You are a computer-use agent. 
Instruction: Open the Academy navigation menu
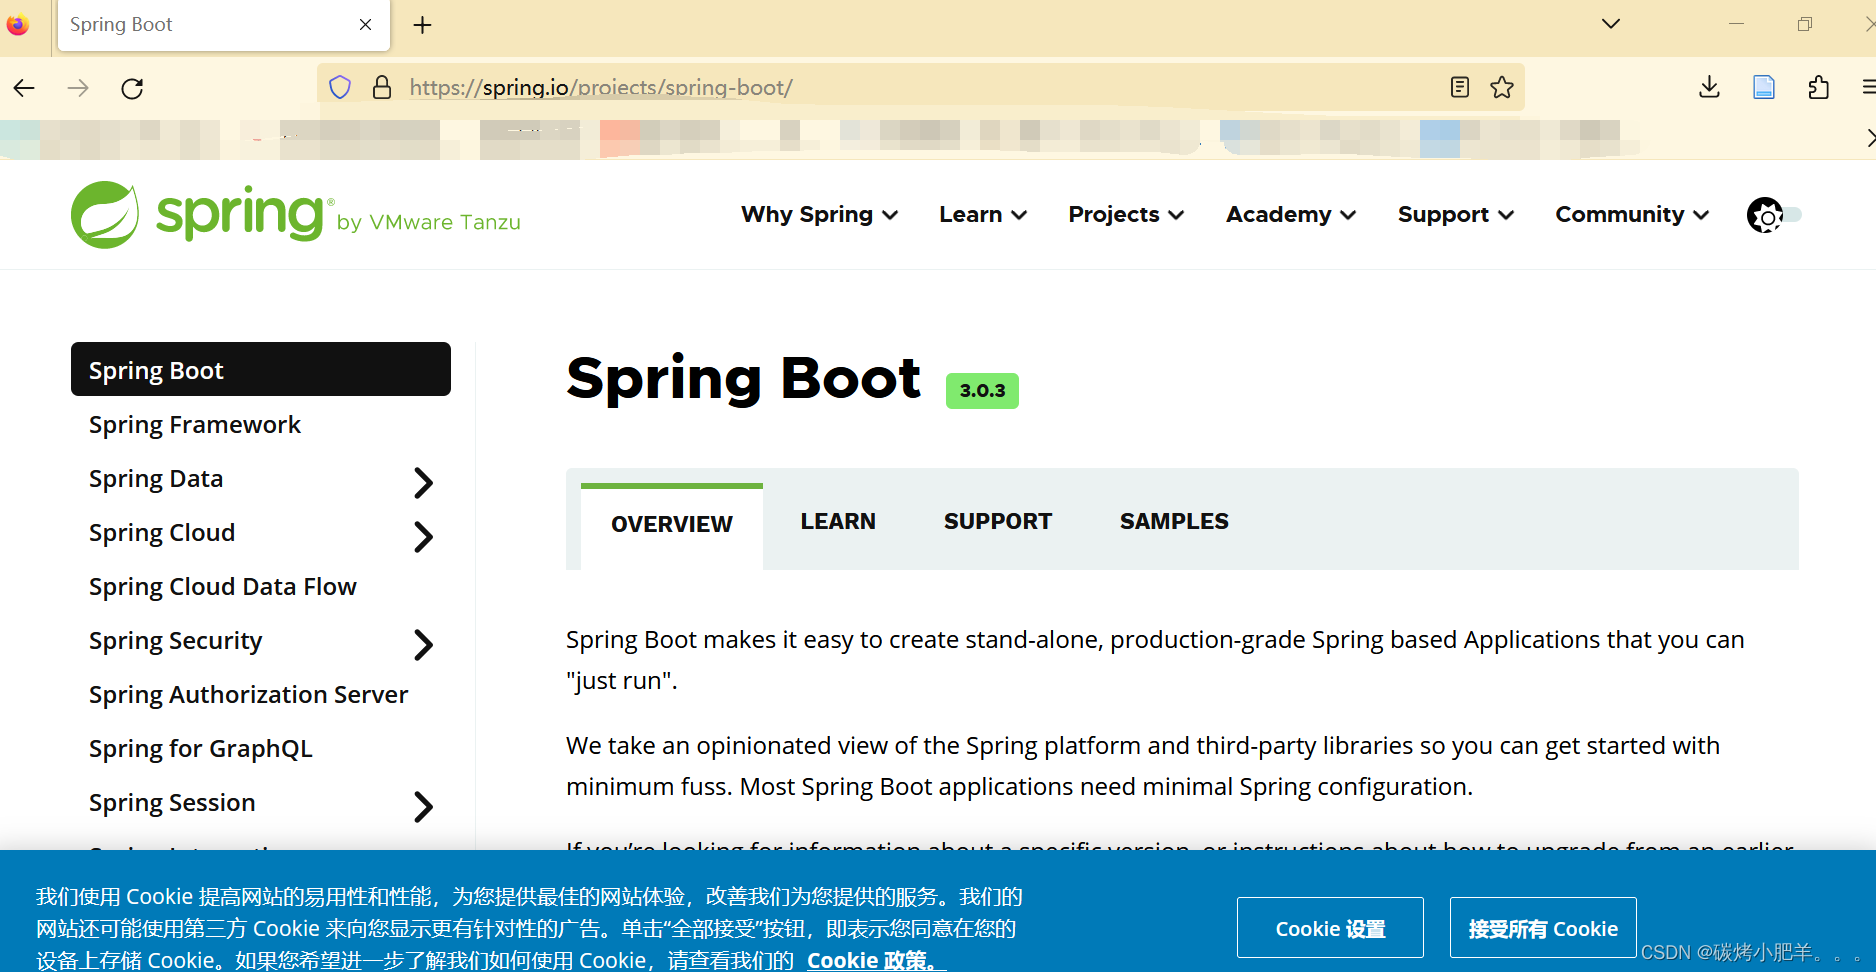[1291, 215]
